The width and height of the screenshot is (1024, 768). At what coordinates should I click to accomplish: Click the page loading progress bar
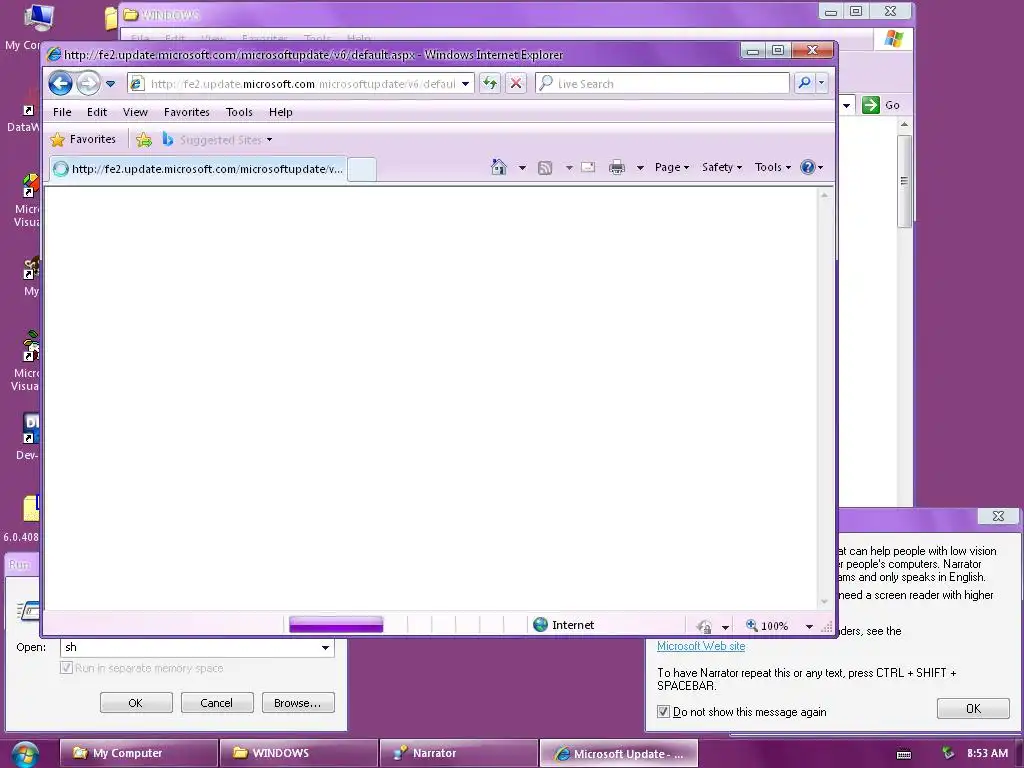[336, 625]
